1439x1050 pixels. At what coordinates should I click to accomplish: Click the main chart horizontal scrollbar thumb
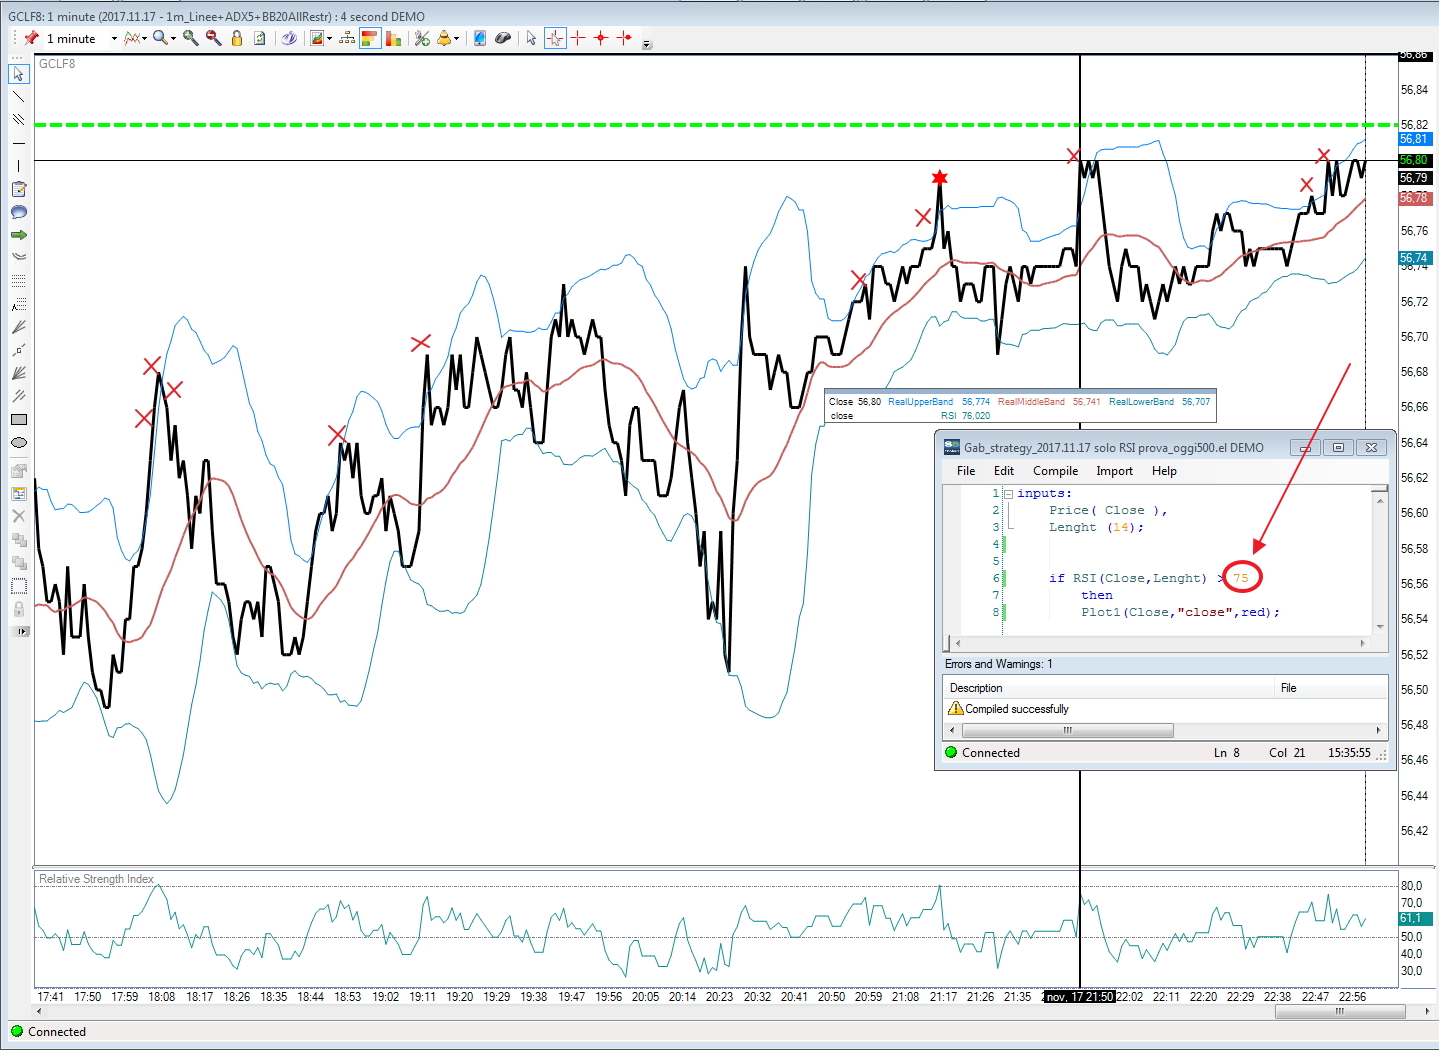(1339, 1011)
